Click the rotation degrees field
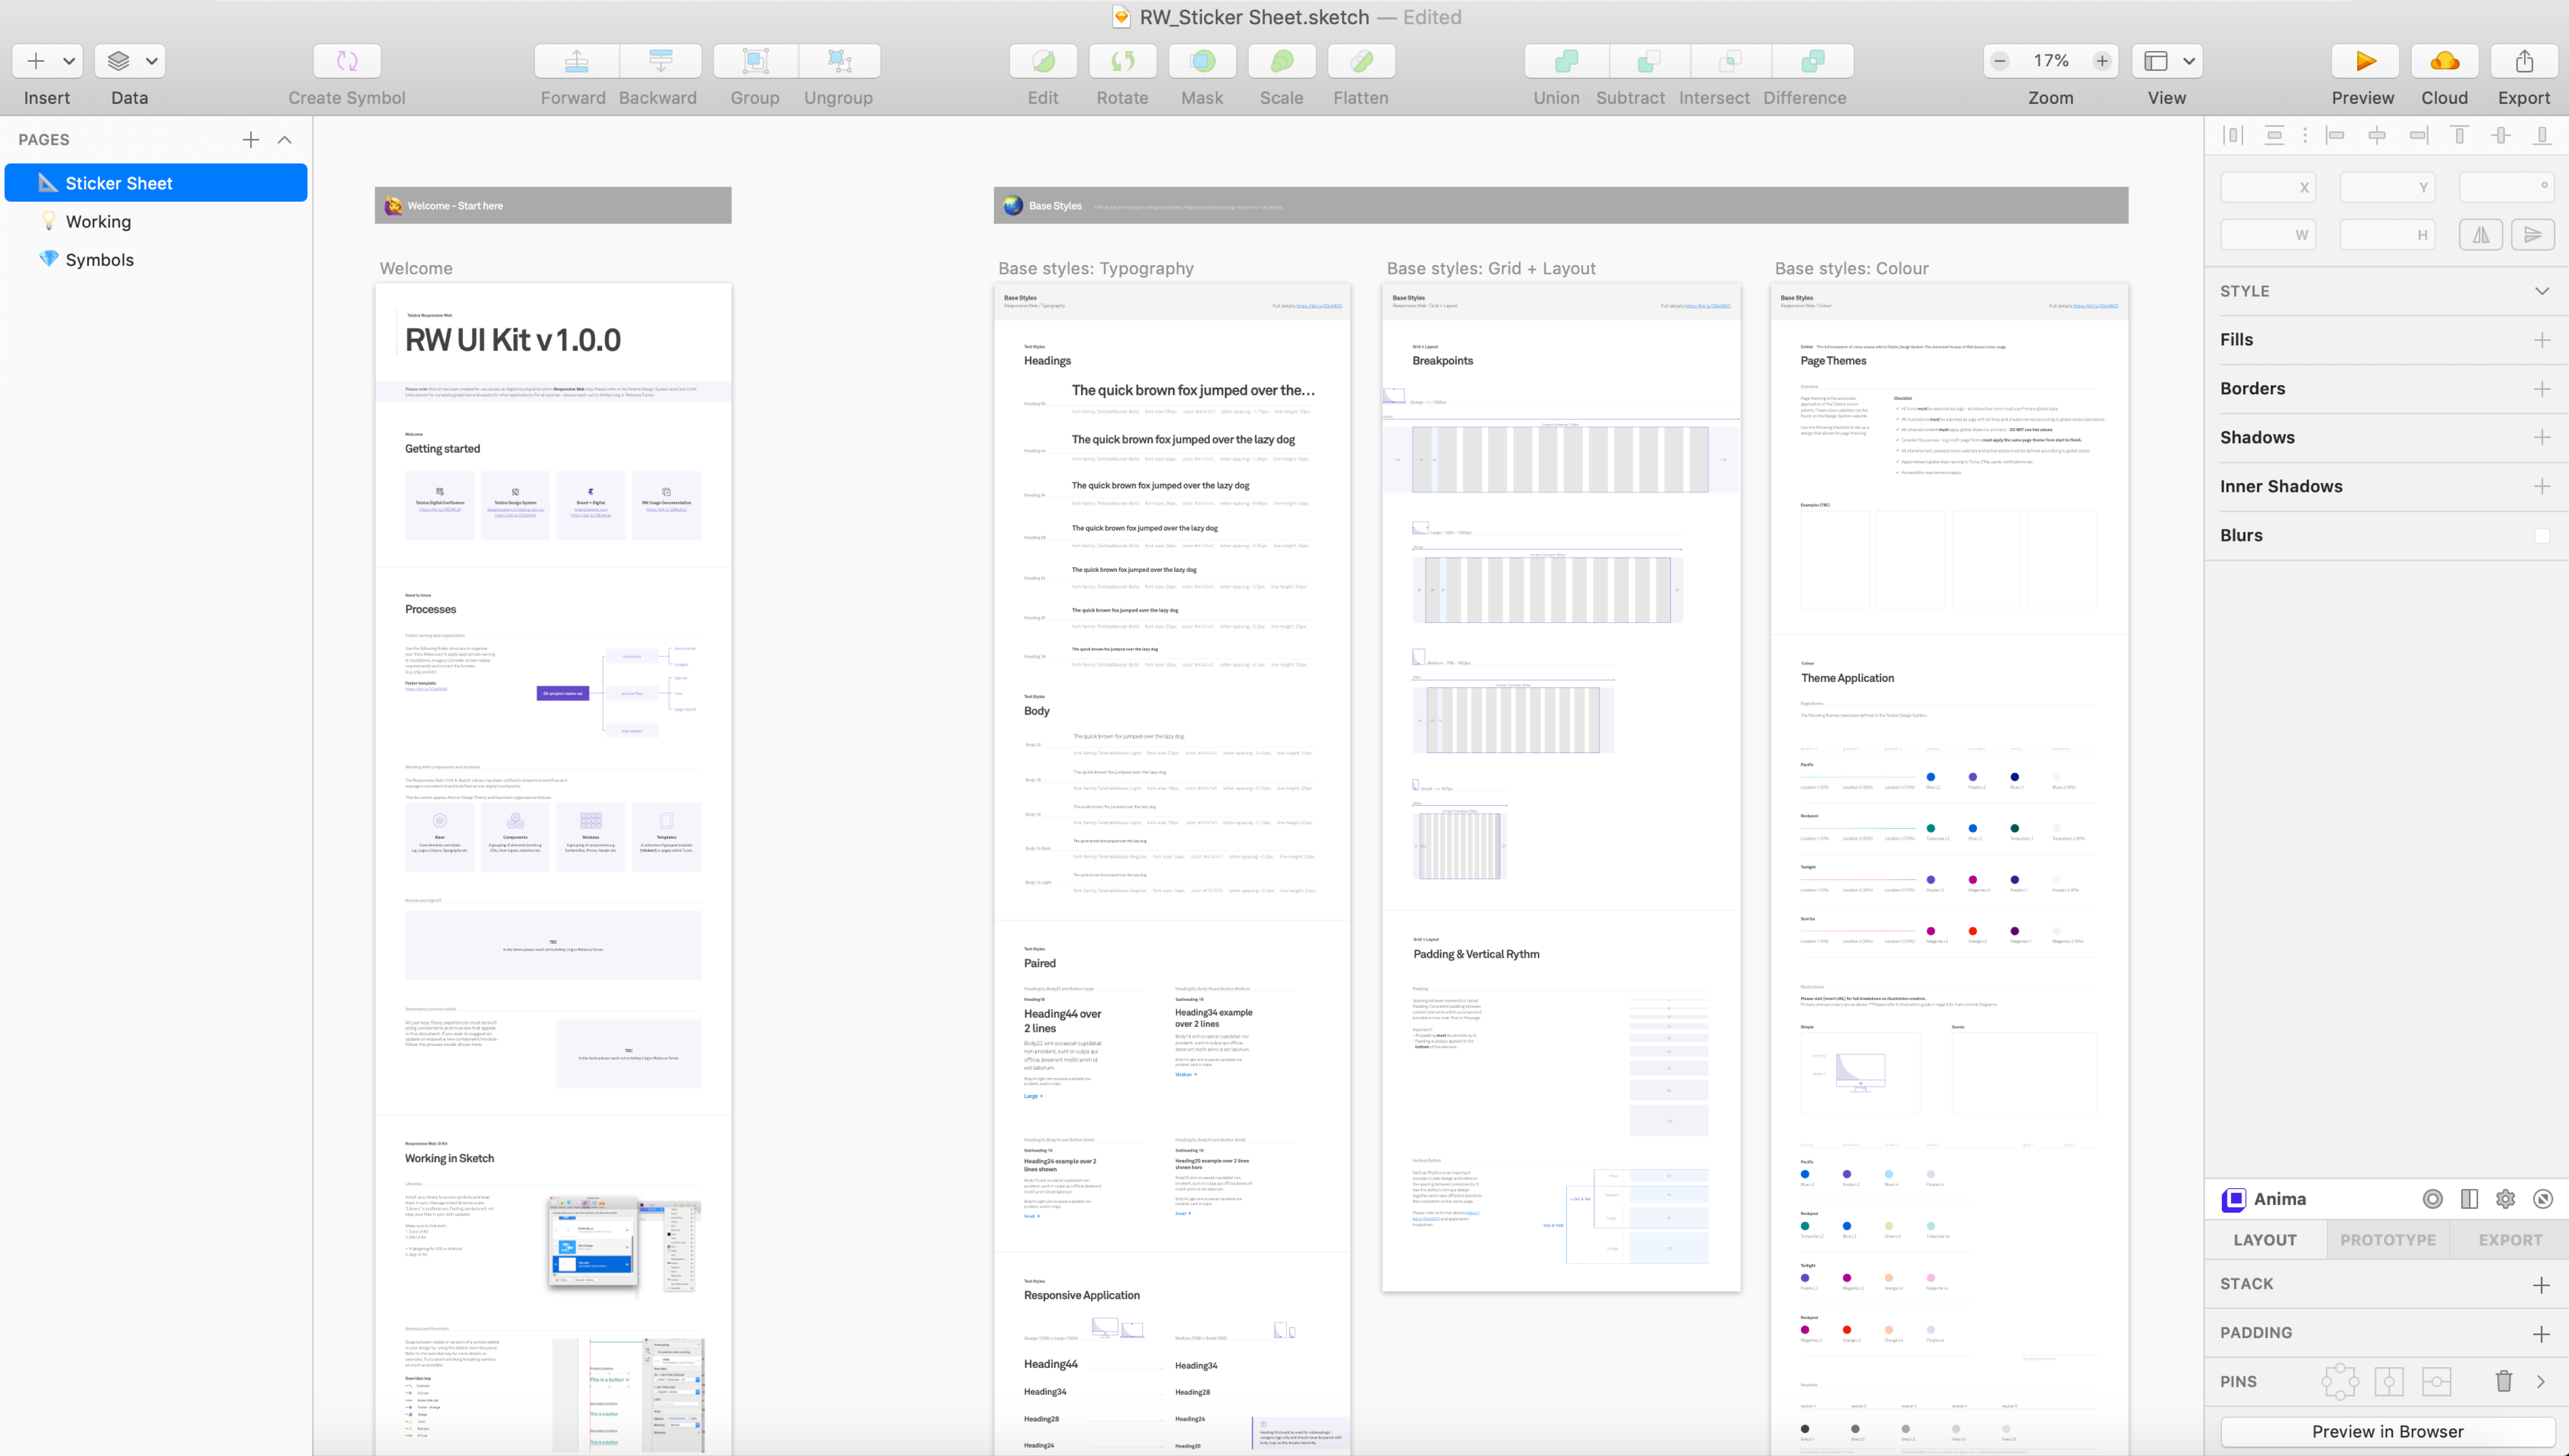The height and width of the screenshot is (1456, 2569). point(2506,187)
